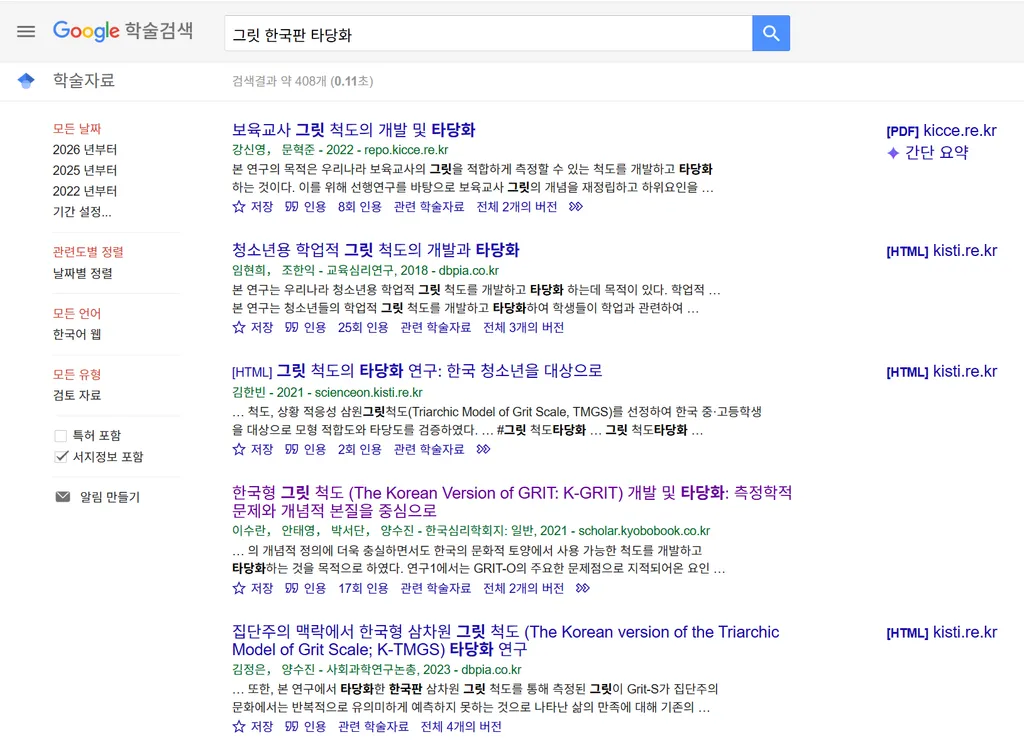
Task: Click star save icon for K-TMGS result
Action: (x=239, y=727)
